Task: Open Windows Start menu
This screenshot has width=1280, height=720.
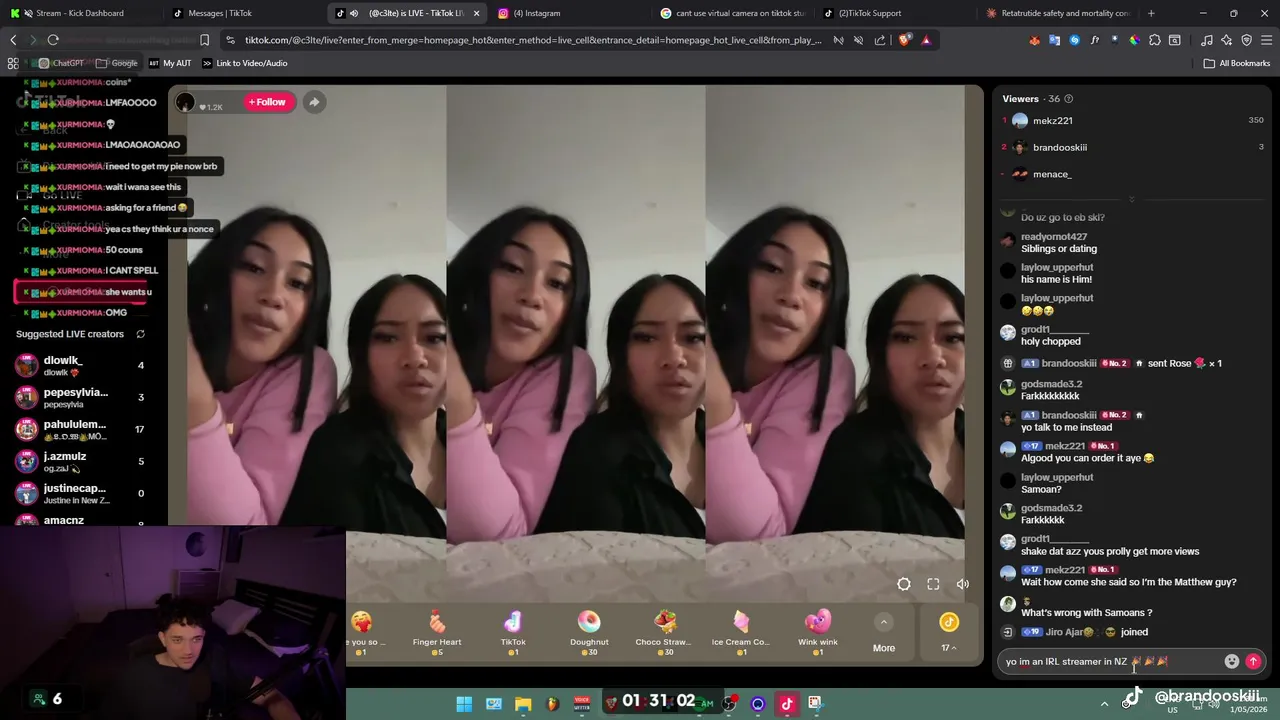Action: pos(464,704)
